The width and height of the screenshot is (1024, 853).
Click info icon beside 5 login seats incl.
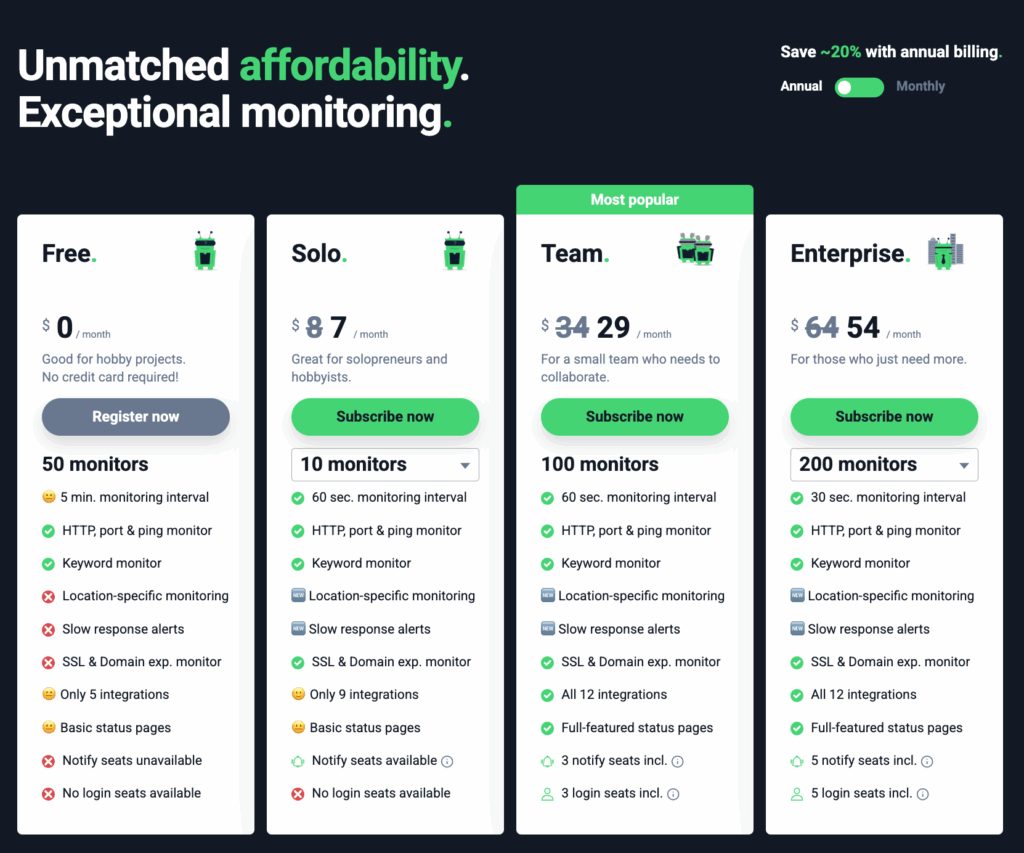click(x=923, y=794)
